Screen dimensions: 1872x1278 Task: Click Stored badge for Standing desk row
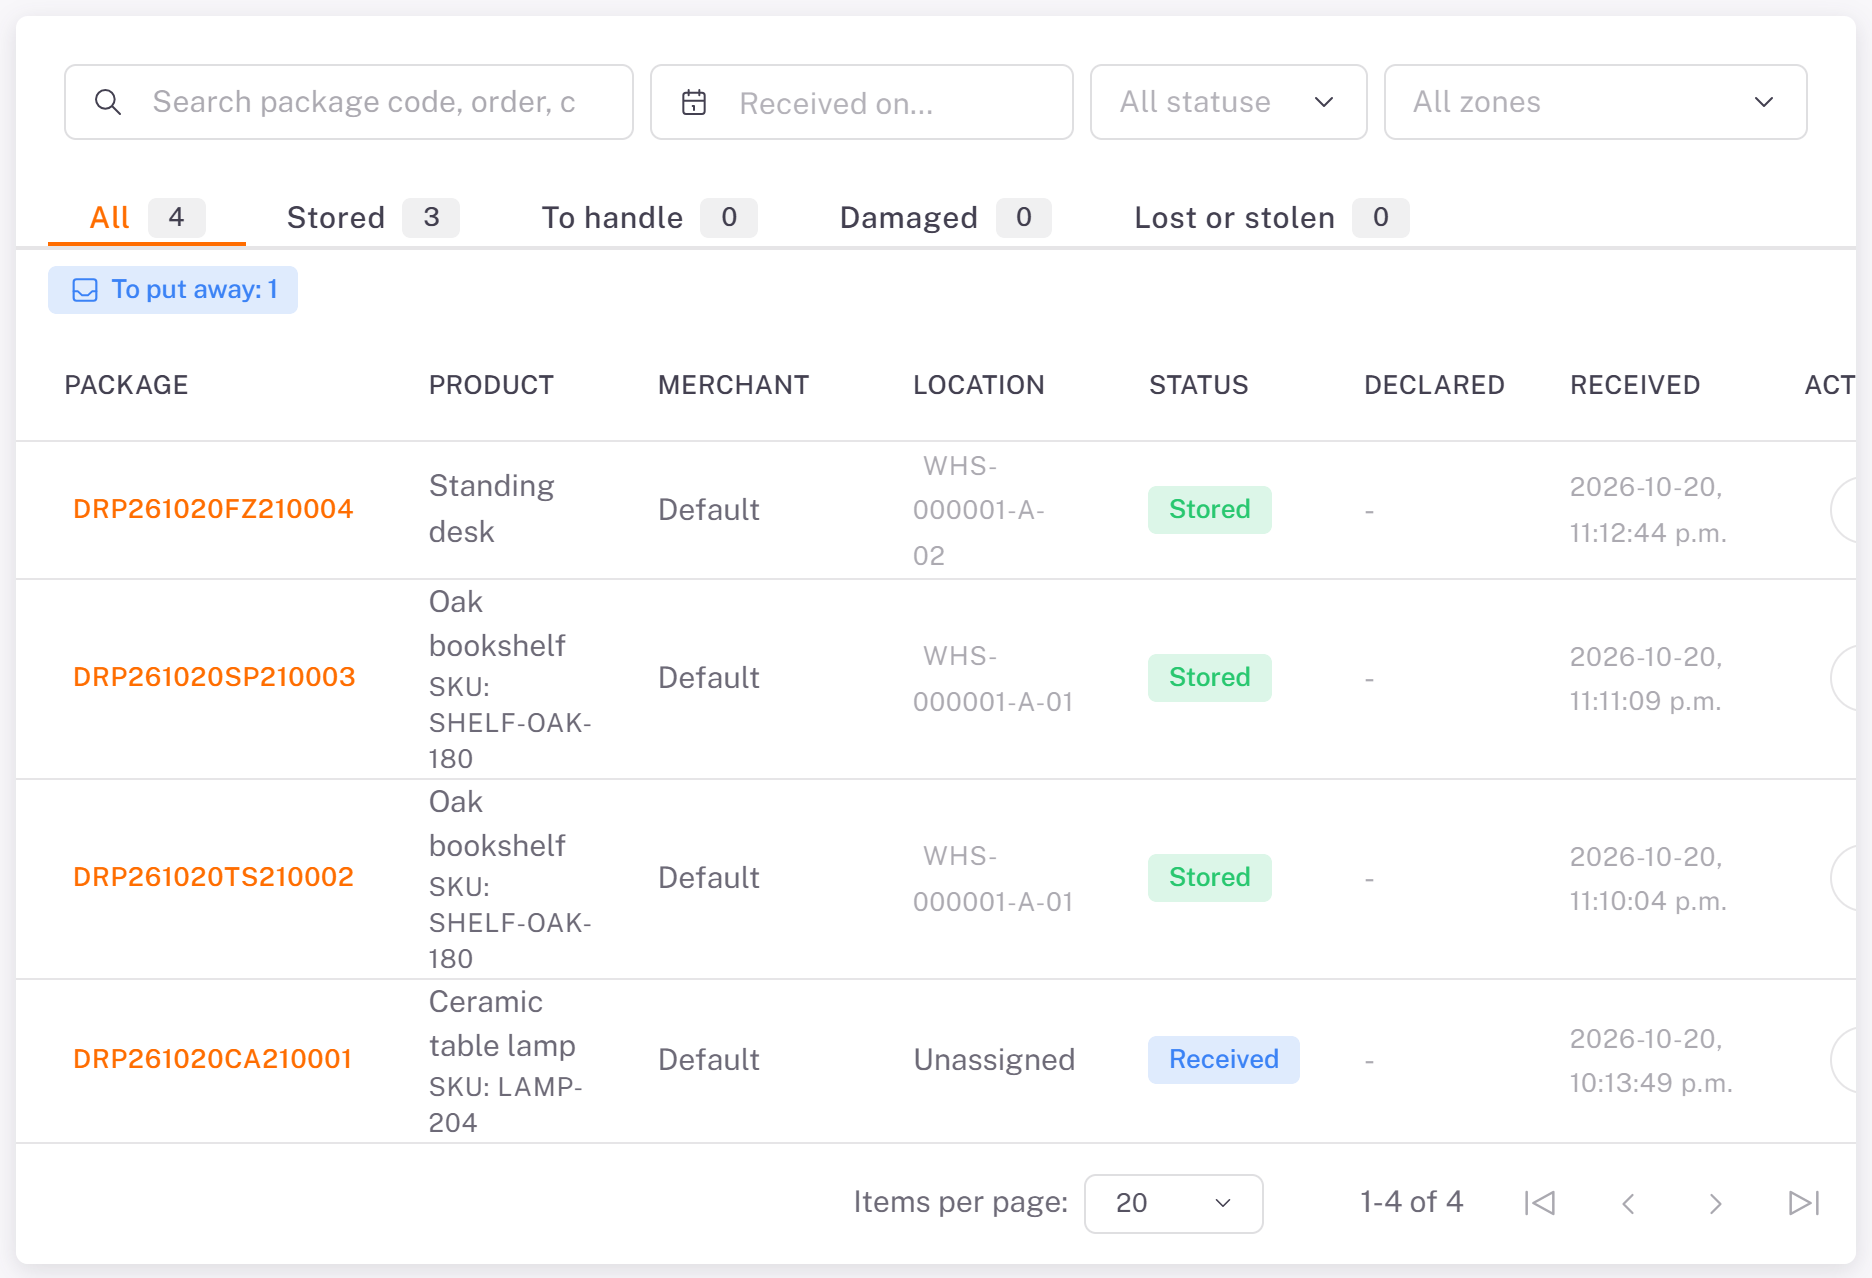tap(1210, 509)
